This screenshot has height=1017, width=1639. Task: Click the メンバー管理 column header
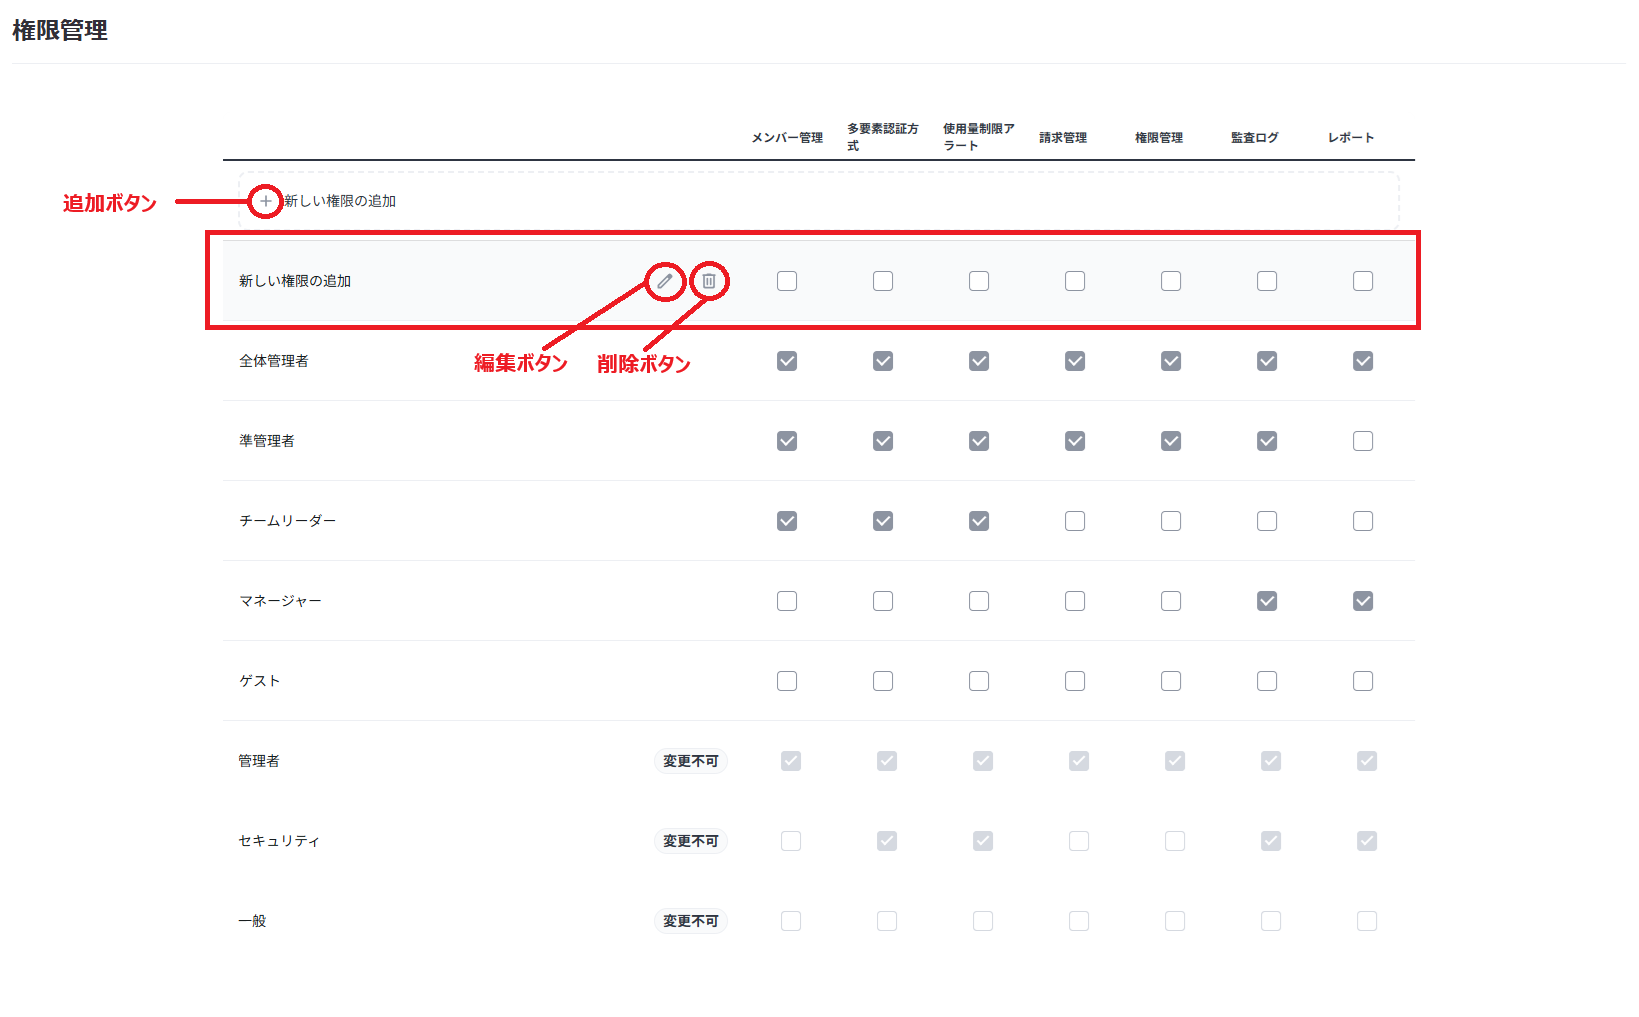click(x=787, y=138)
